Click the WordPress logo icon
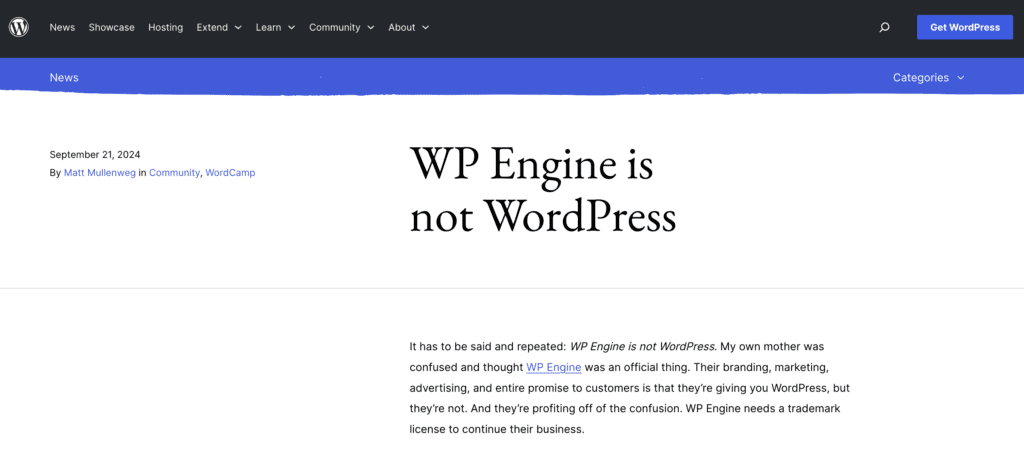The image size is (1024, 452). 18,27
